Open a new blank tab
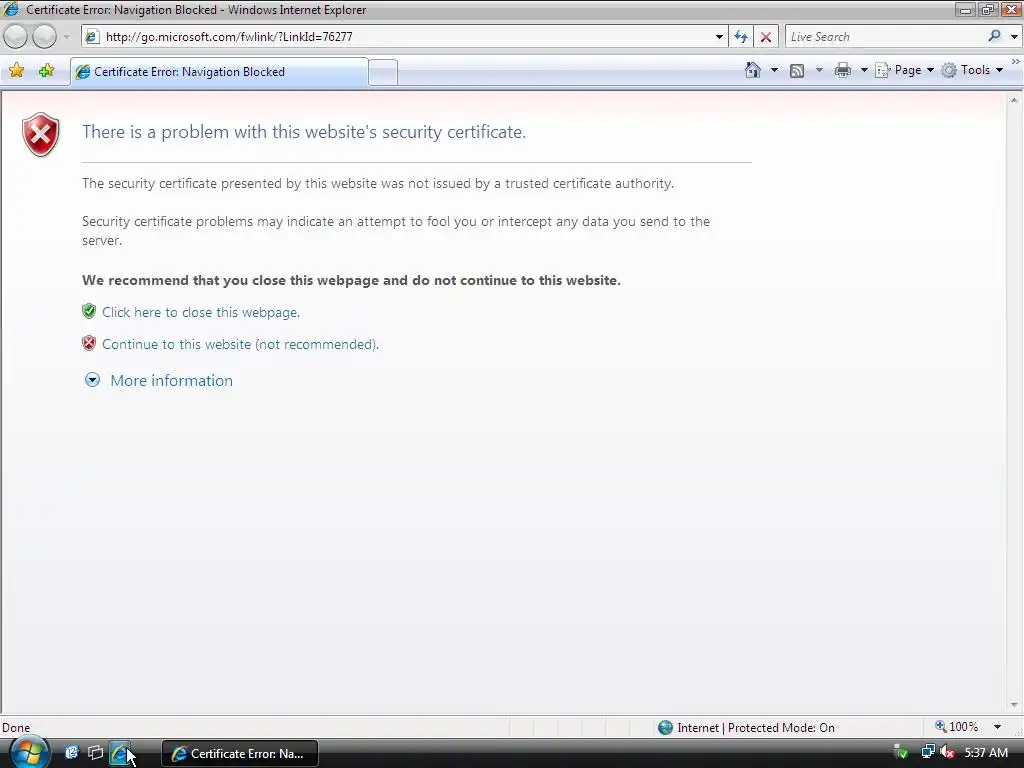Screen dimensions: 1024x768 click(x=383, y=72)
